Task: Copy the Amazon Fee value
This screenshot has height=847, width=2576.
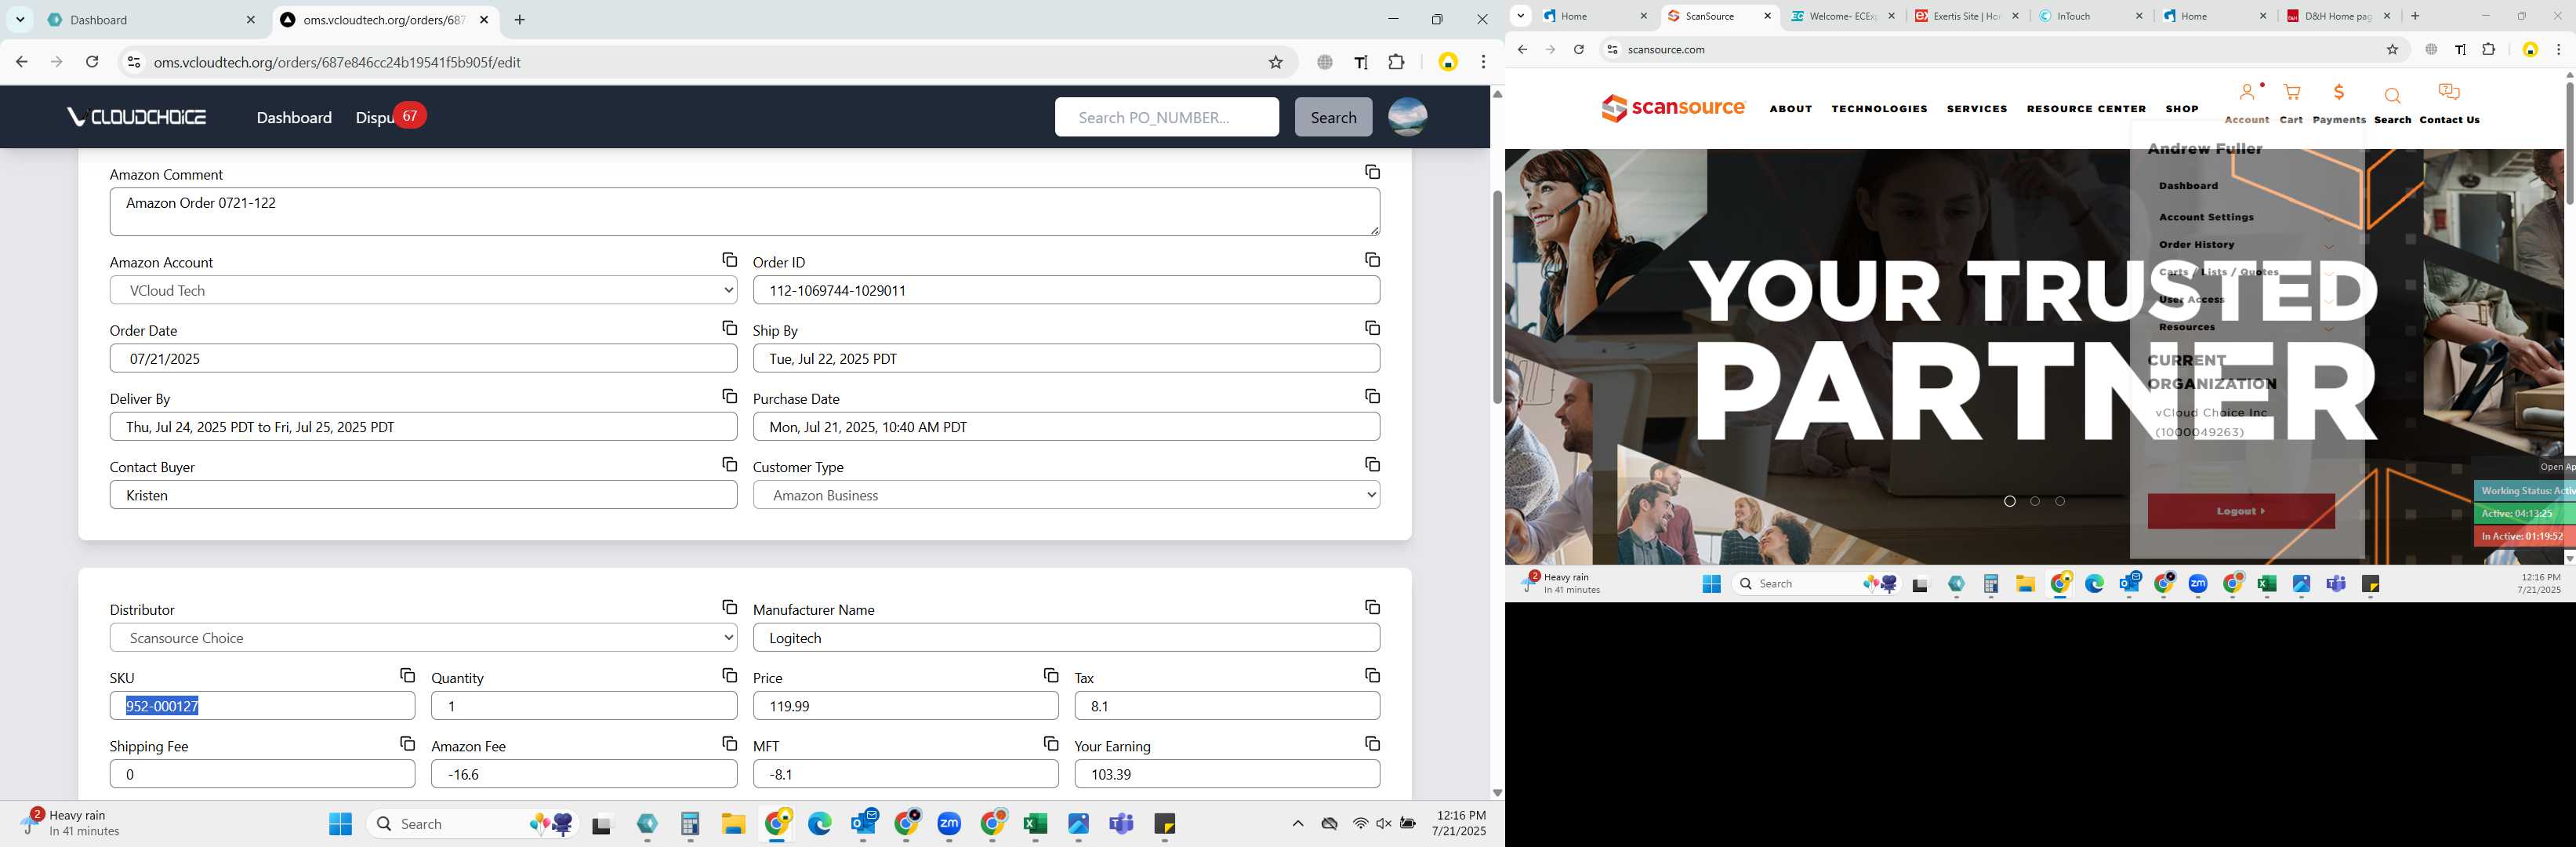Action: pos(729,743)
